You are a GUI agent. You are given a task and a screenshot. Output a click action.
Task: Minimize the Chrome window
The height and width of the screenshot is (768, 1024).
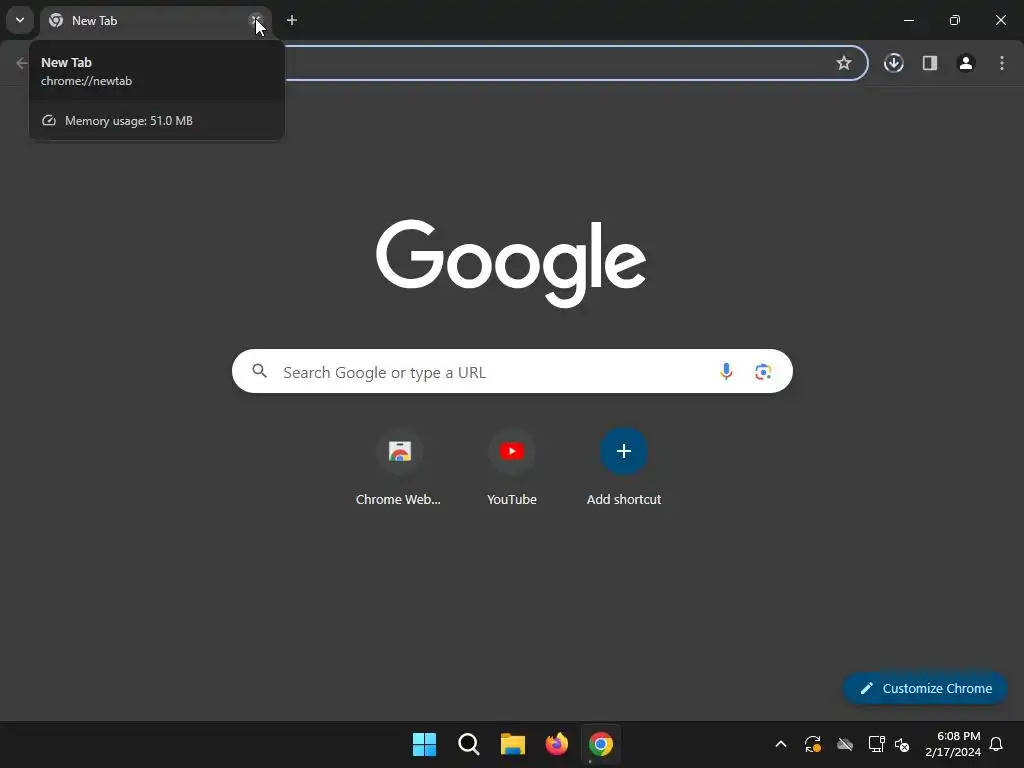pyautogui.click(x=908, y=20)
